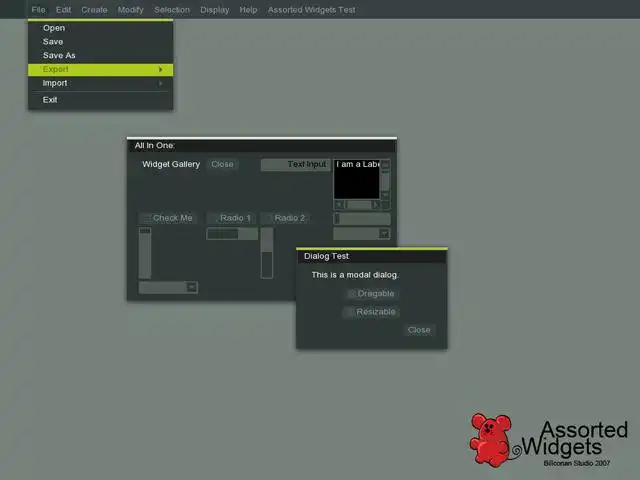Screen dimensions: 640x480
Task: Click the vertical slider under Check Me
Action: click(145, 253)
